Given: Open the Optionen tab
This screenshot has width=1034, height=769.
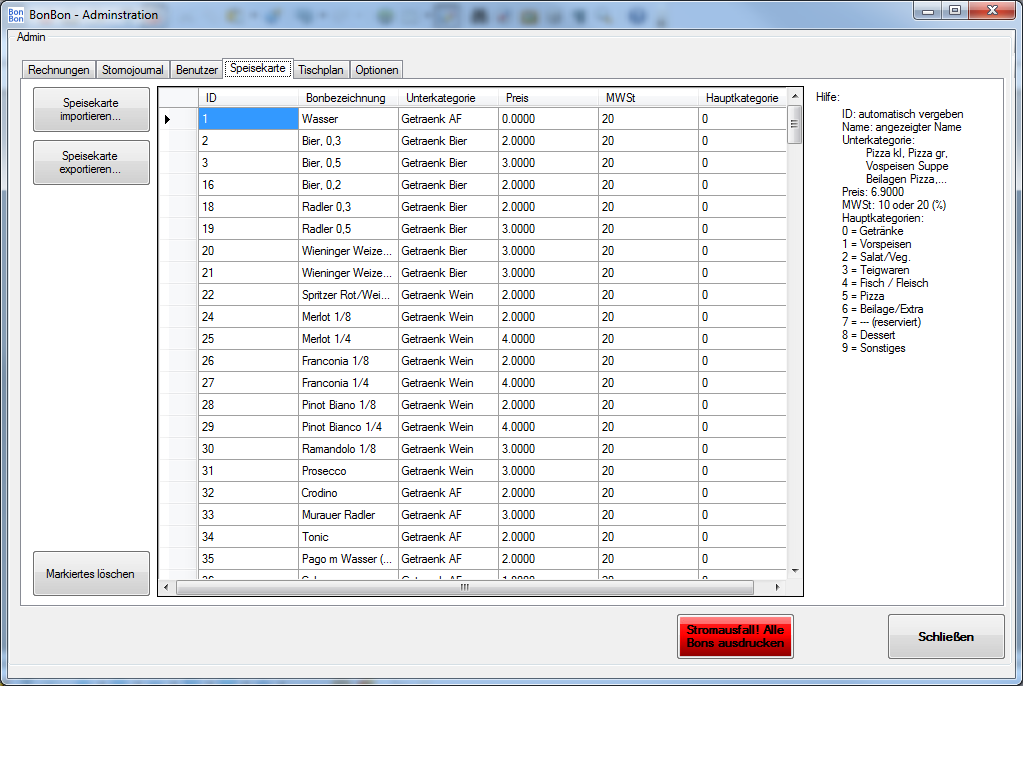Looking at the screenshot, I should point(376,70).
